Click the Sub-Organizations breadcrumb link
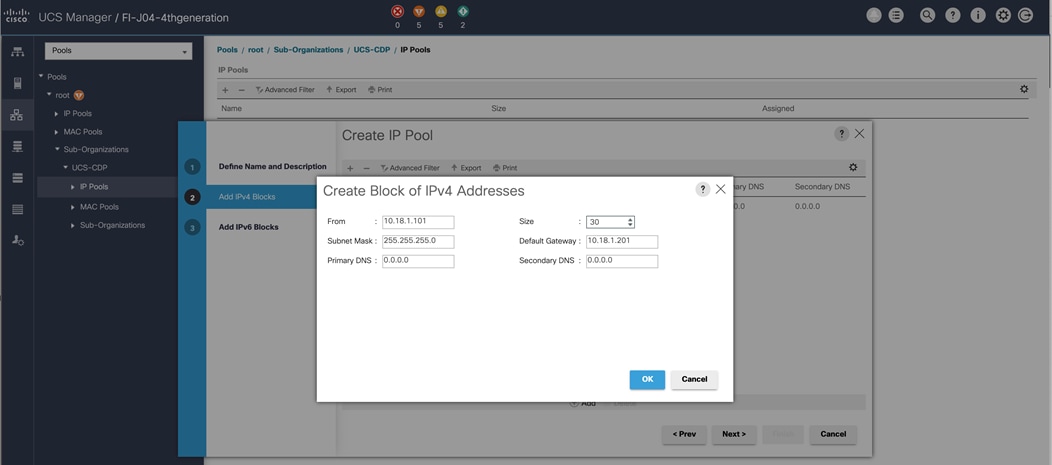 tap(309, 50)
